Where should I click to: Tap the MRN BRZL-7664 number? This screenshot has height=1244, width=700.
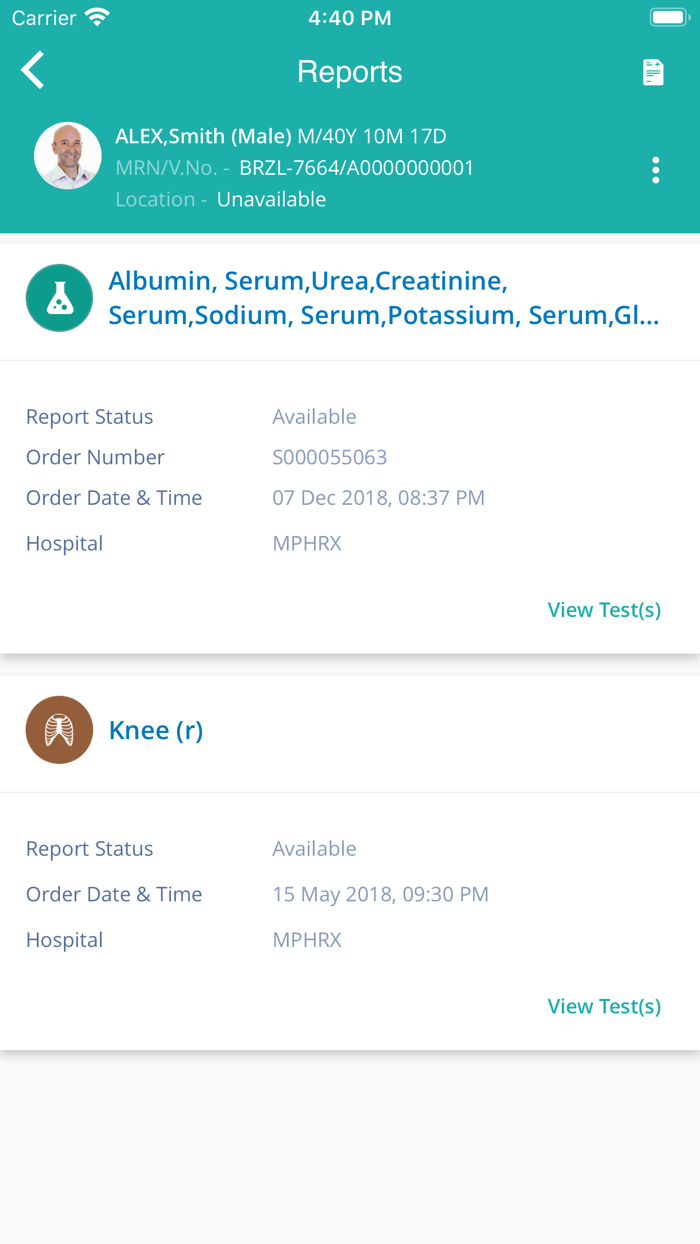click(x=356, y=168)
